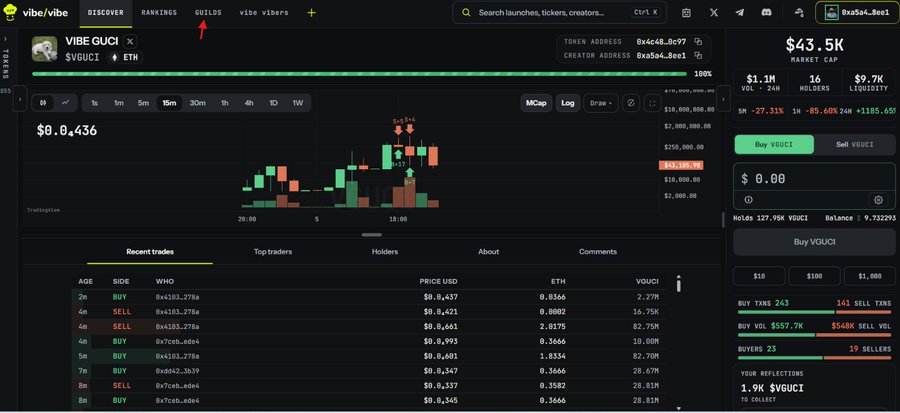Focus the search launches input field
Viewport: 900px width, 413px height.
[560, 13]
